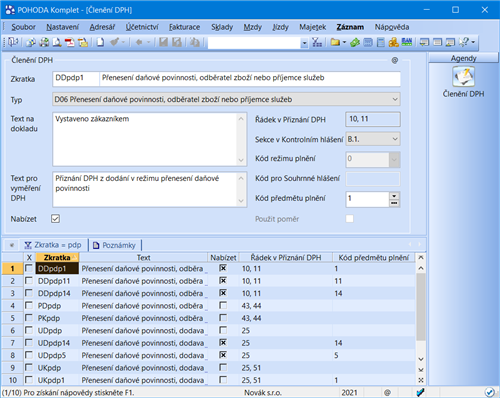
Task: Click the Nabízet column header
Action: pyautogui.click(x=223, y=258)
